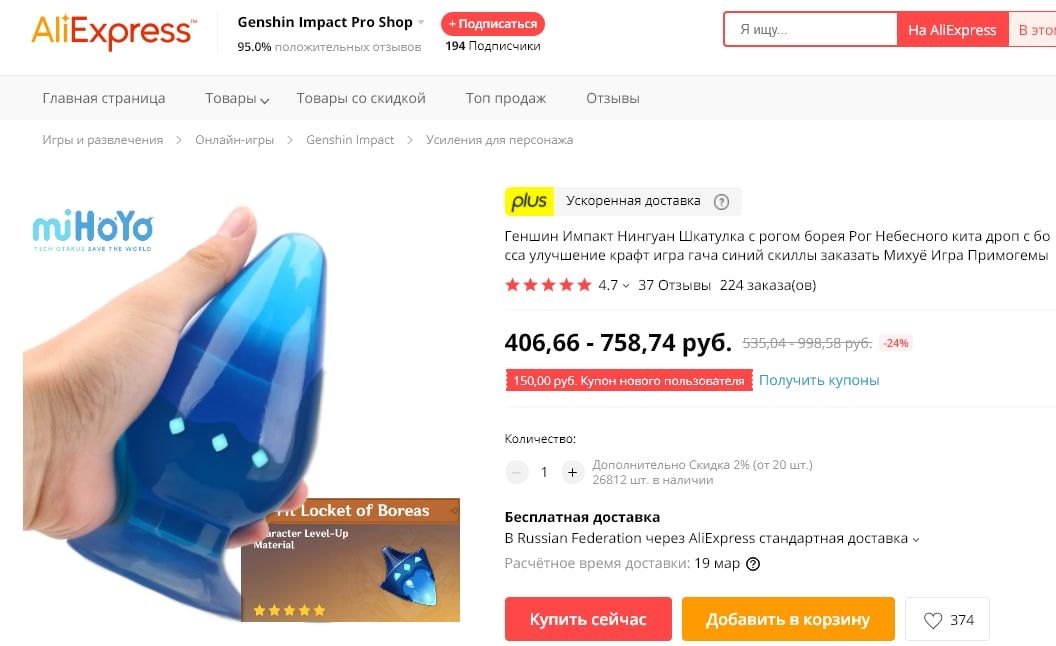
Task: Open the accelerated delivery help question mark
Action: [721, 201]
